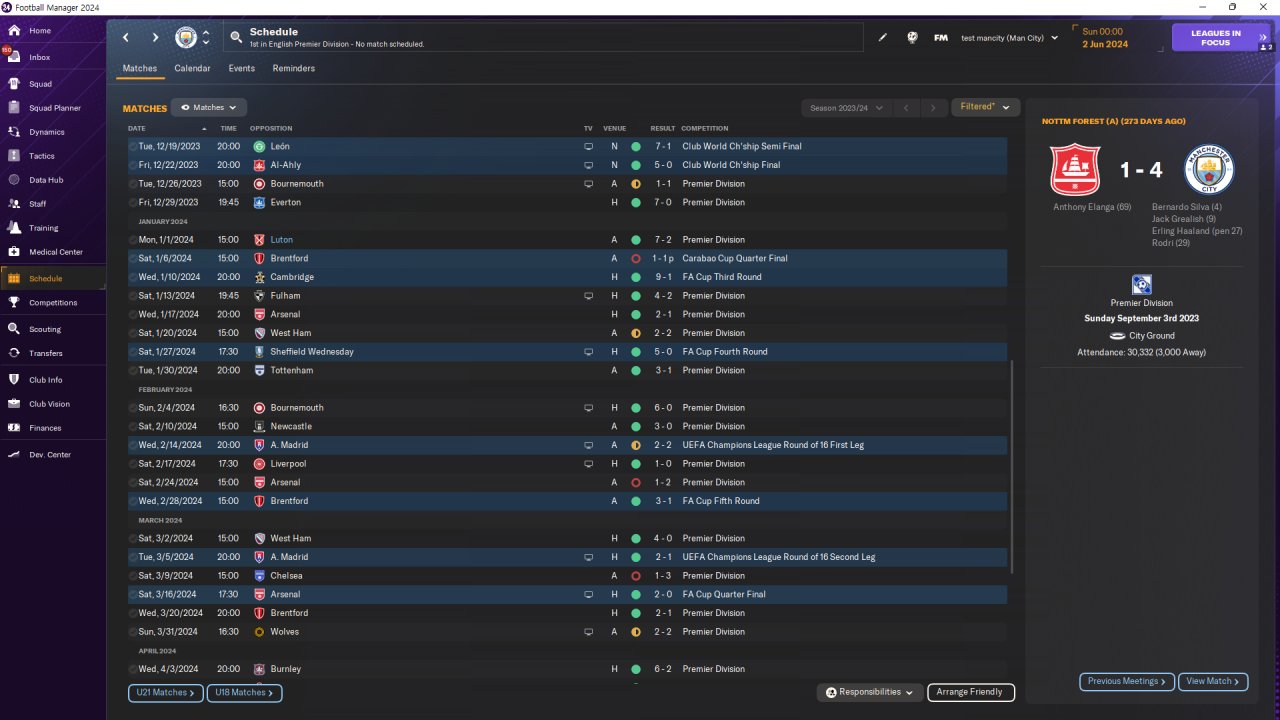The image size is (1280, 720).
Task: Click the next season arrow
Action: coord(933,107)
